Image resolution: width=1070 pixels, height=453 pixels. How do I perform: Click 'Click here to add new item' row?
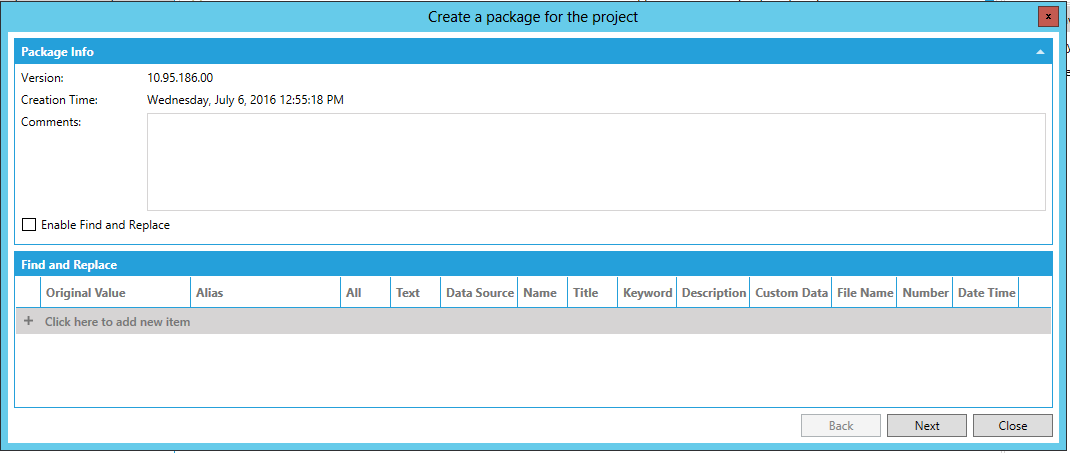pos(117,322)
